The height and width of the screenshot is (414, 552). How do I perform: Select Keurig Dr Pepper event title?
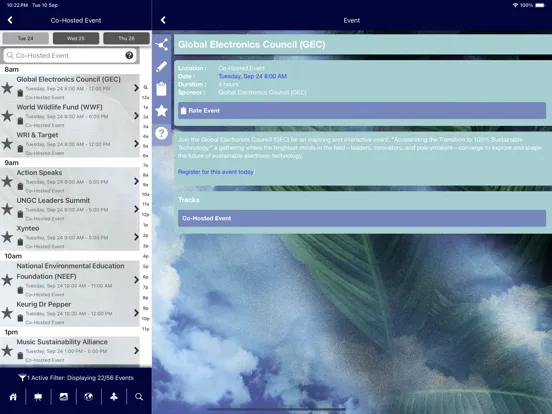click(x=44, y=304)
